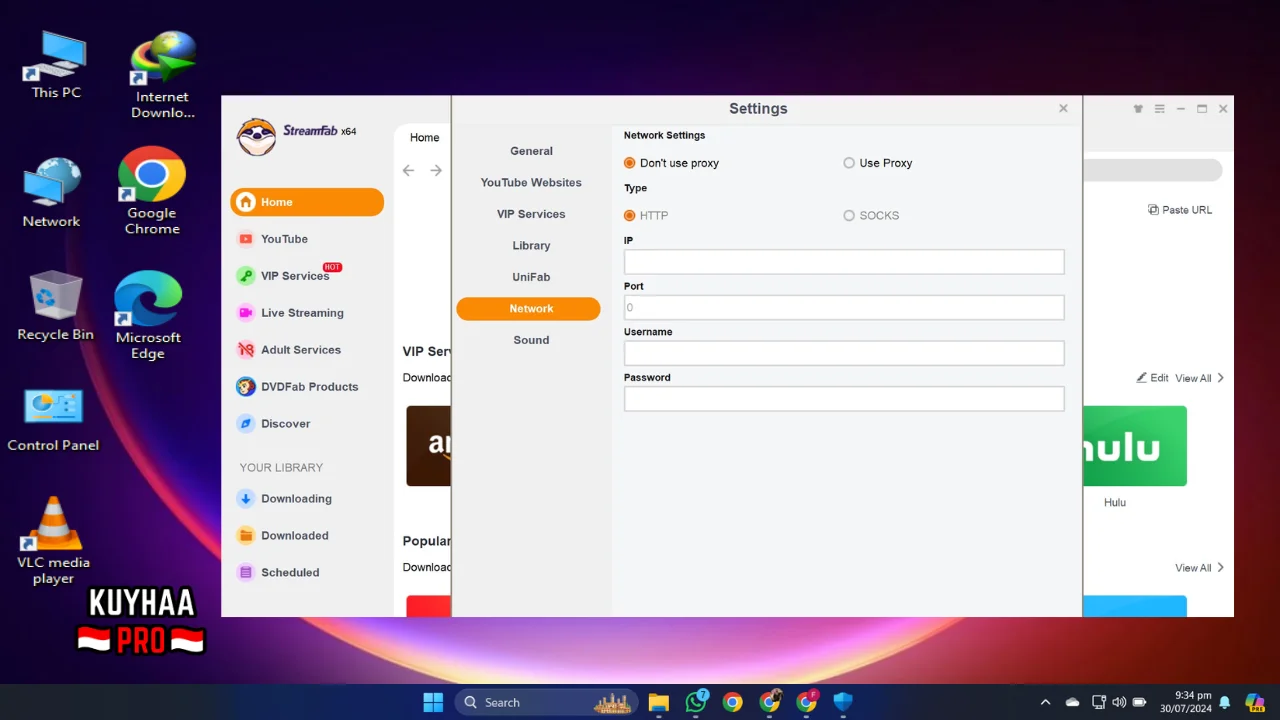Click the StreamFab skin shirt icon

tap(1138, 109)
